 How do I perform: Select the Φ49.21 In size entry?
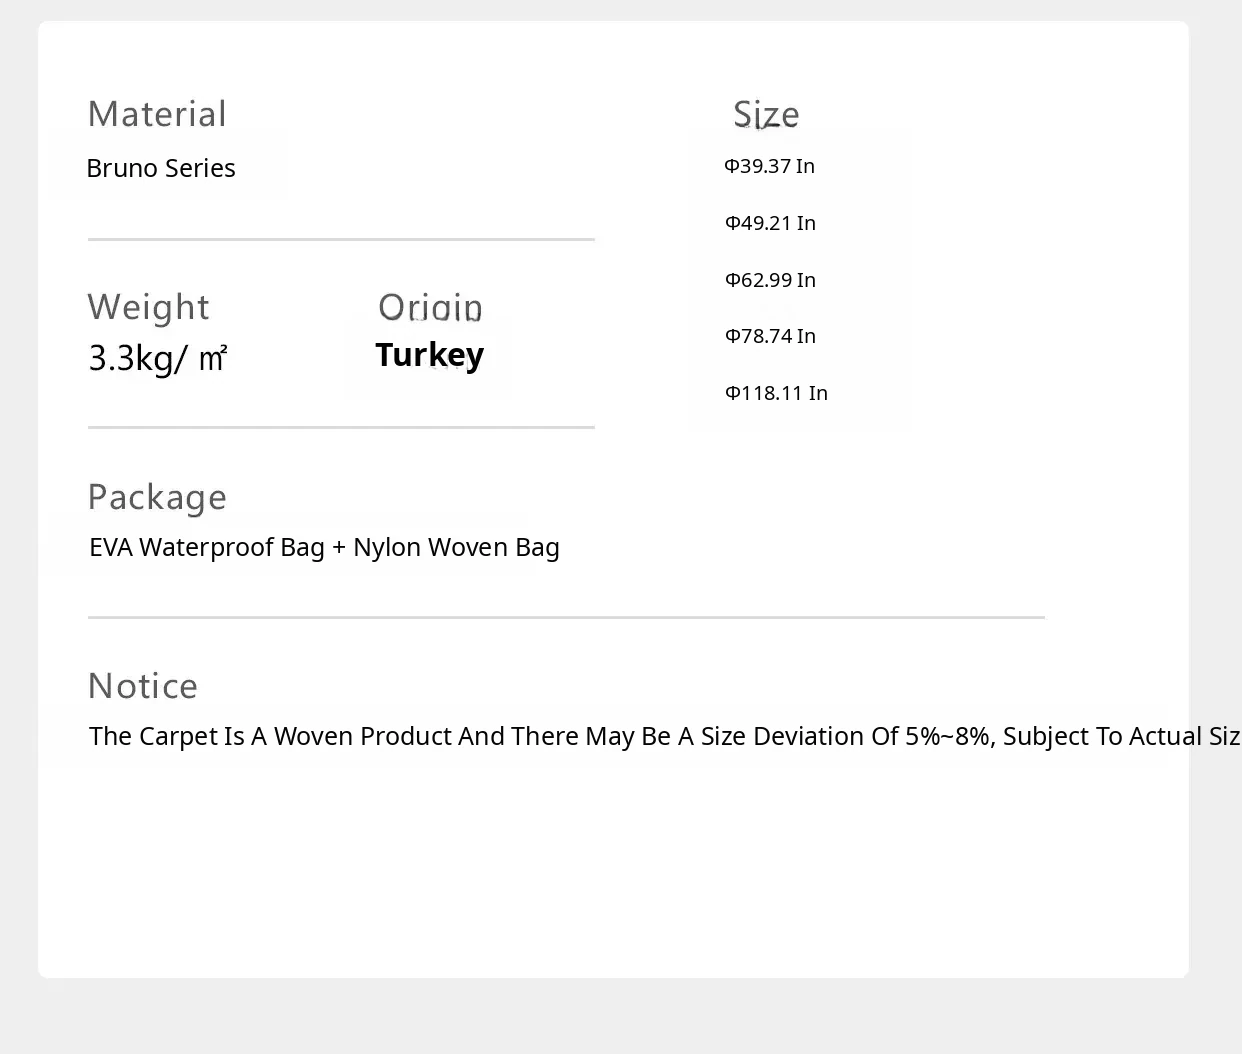[x=770, y=223]
